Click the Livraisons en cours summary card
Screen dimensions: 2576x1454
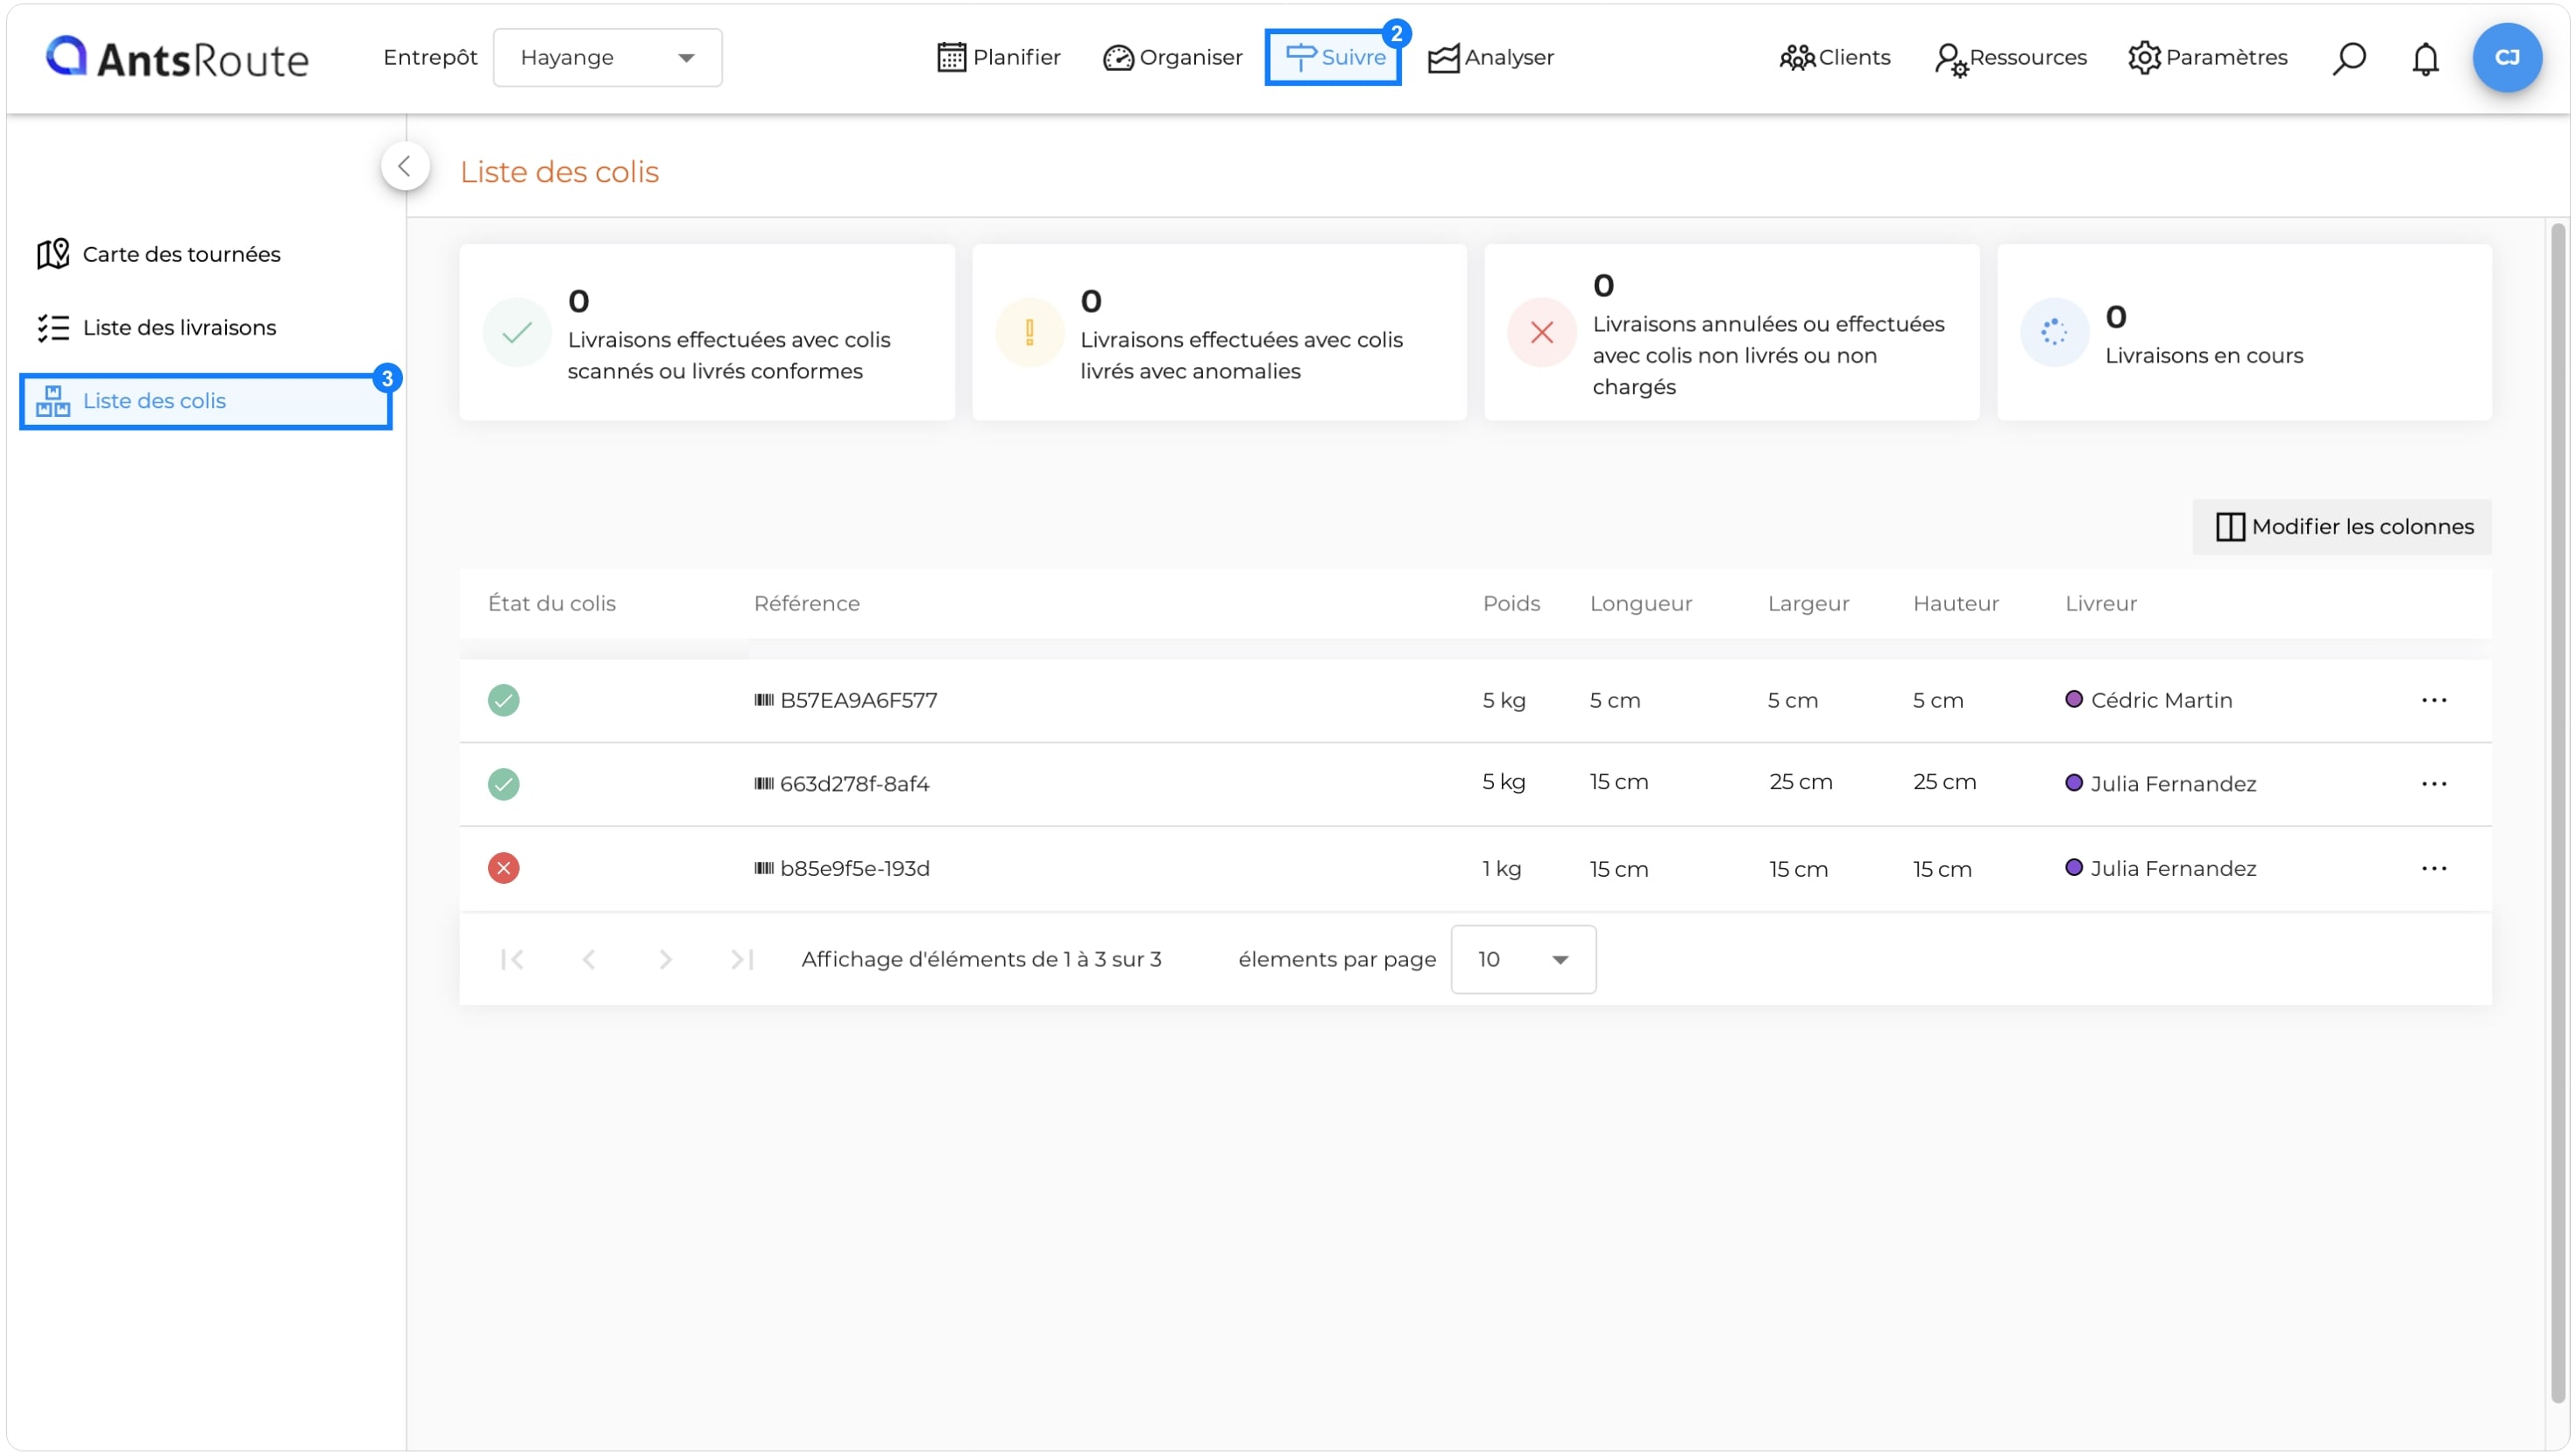2244,332
